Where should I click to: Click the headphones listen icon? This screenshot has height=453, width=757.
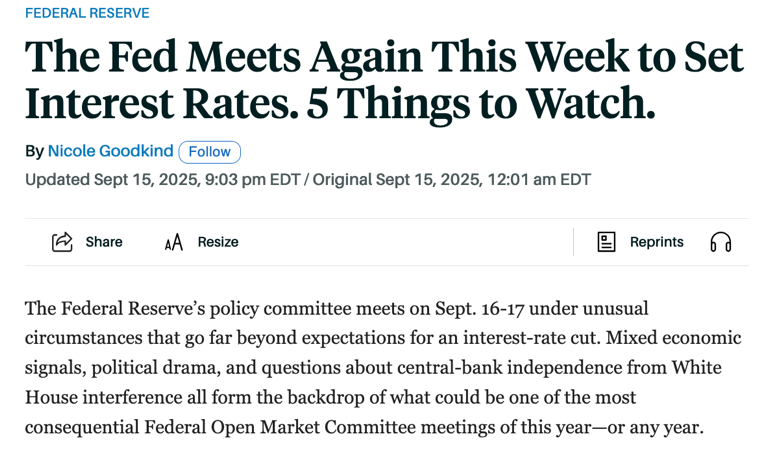(720, 242)
